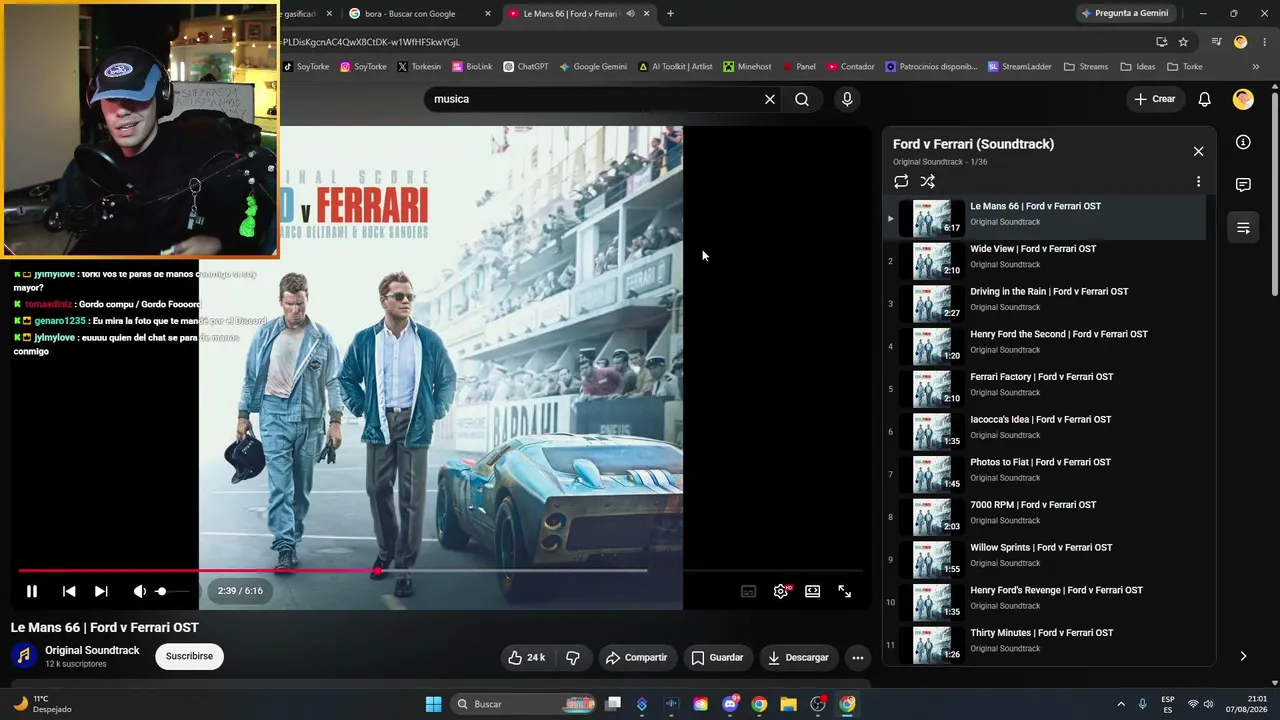Show more bookmarks with the overflow chevron
The image size is (1280, 720).
tap(1256, 67)
